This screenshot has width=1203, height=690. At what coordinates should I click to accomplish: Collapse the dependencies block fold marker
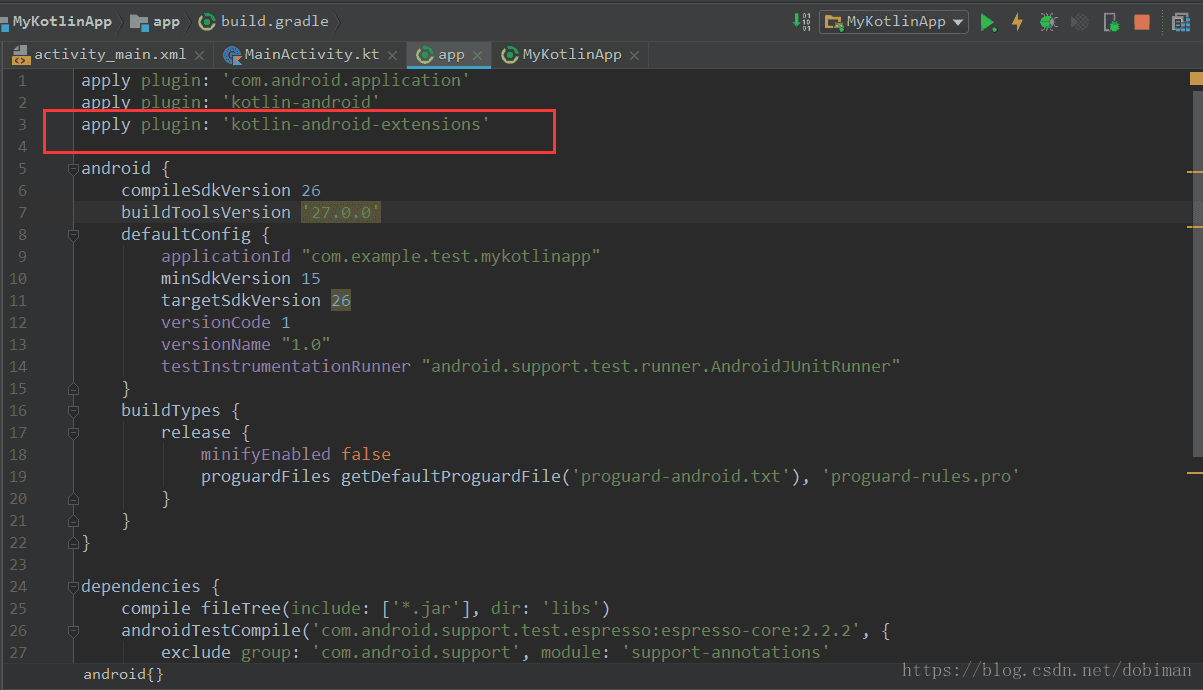(x=73, y=587)
